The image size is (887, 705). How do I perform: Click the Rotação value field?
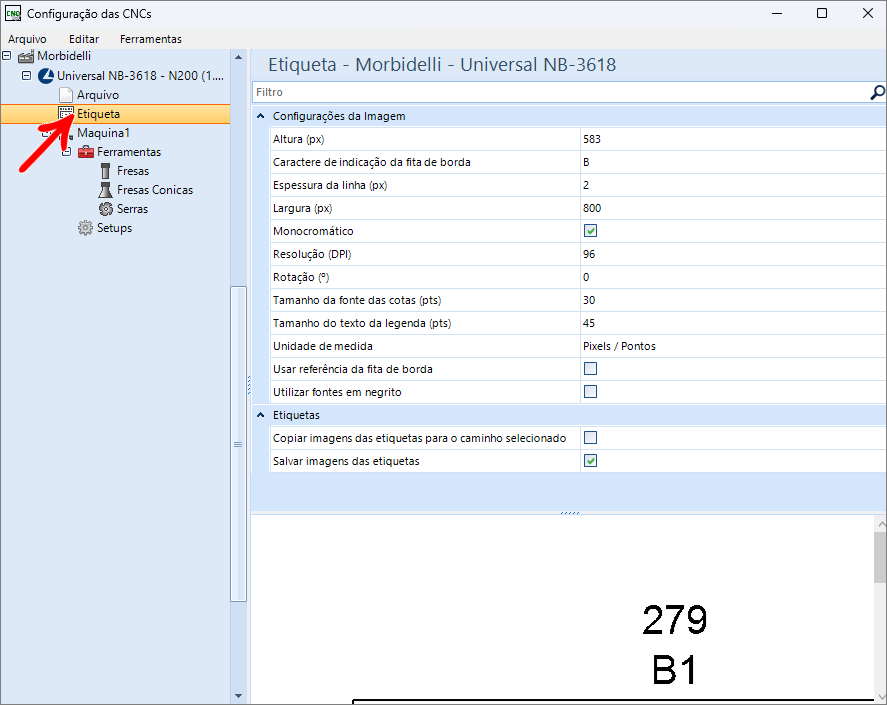733,277
